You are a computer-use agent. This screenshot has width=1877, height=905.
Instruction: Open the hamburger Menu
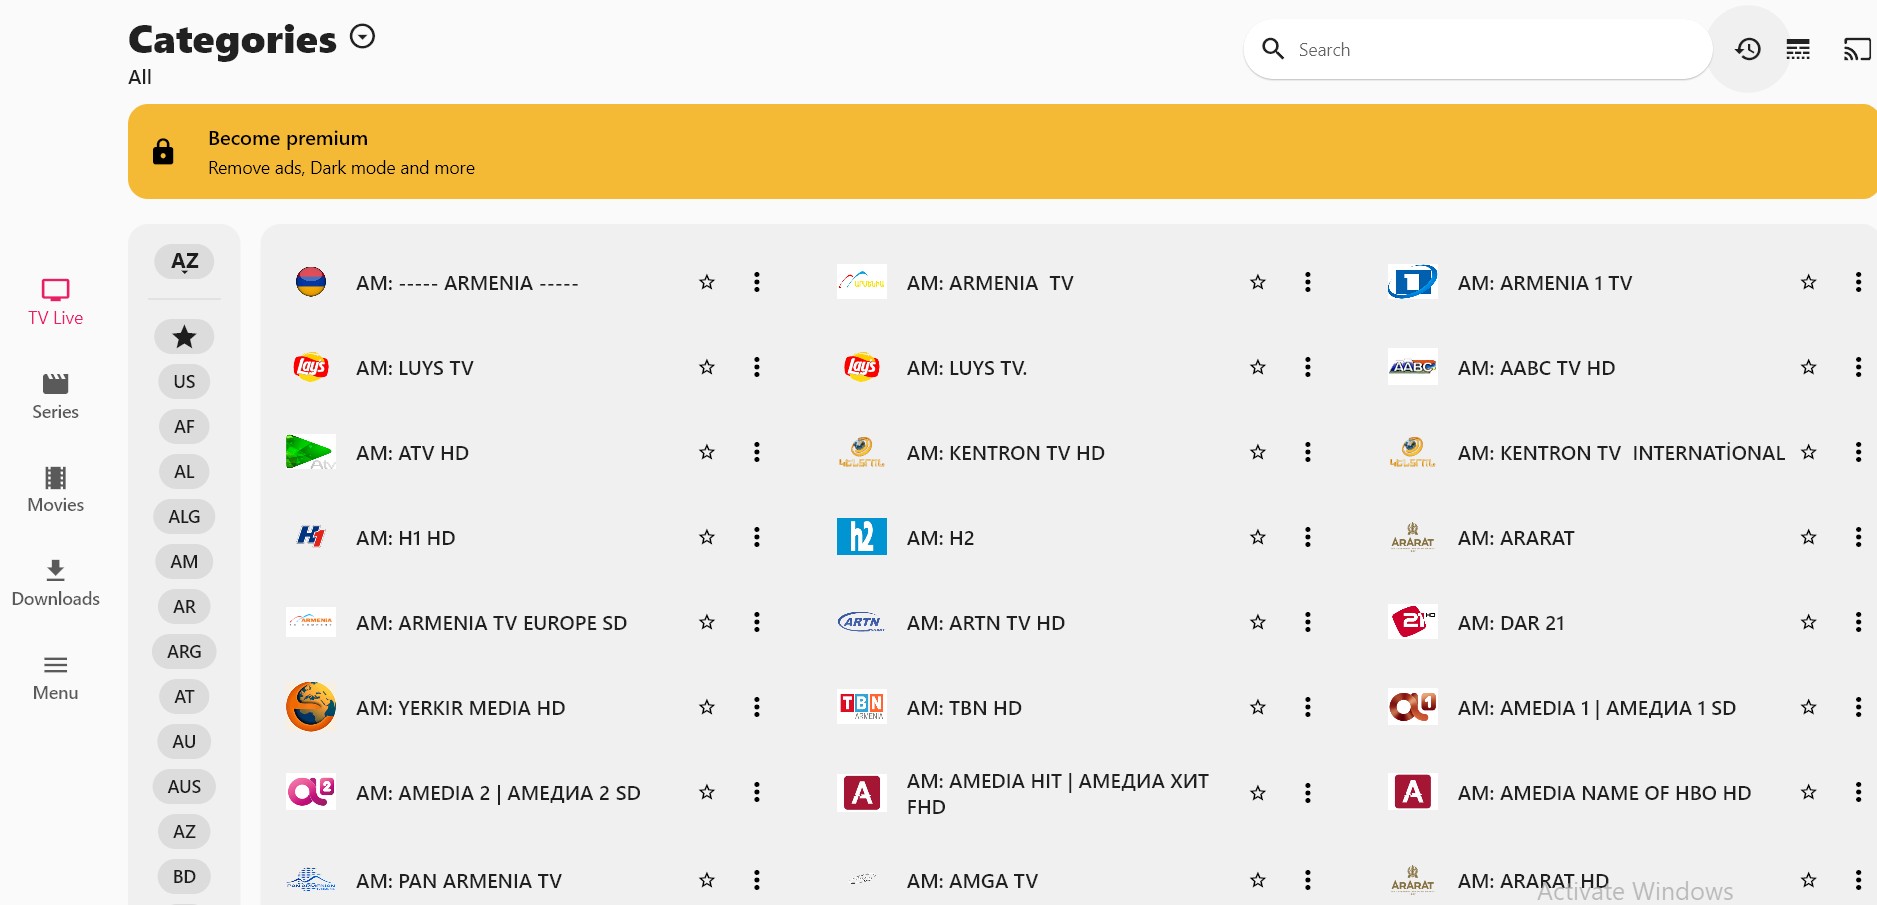(x=56, y=678)
